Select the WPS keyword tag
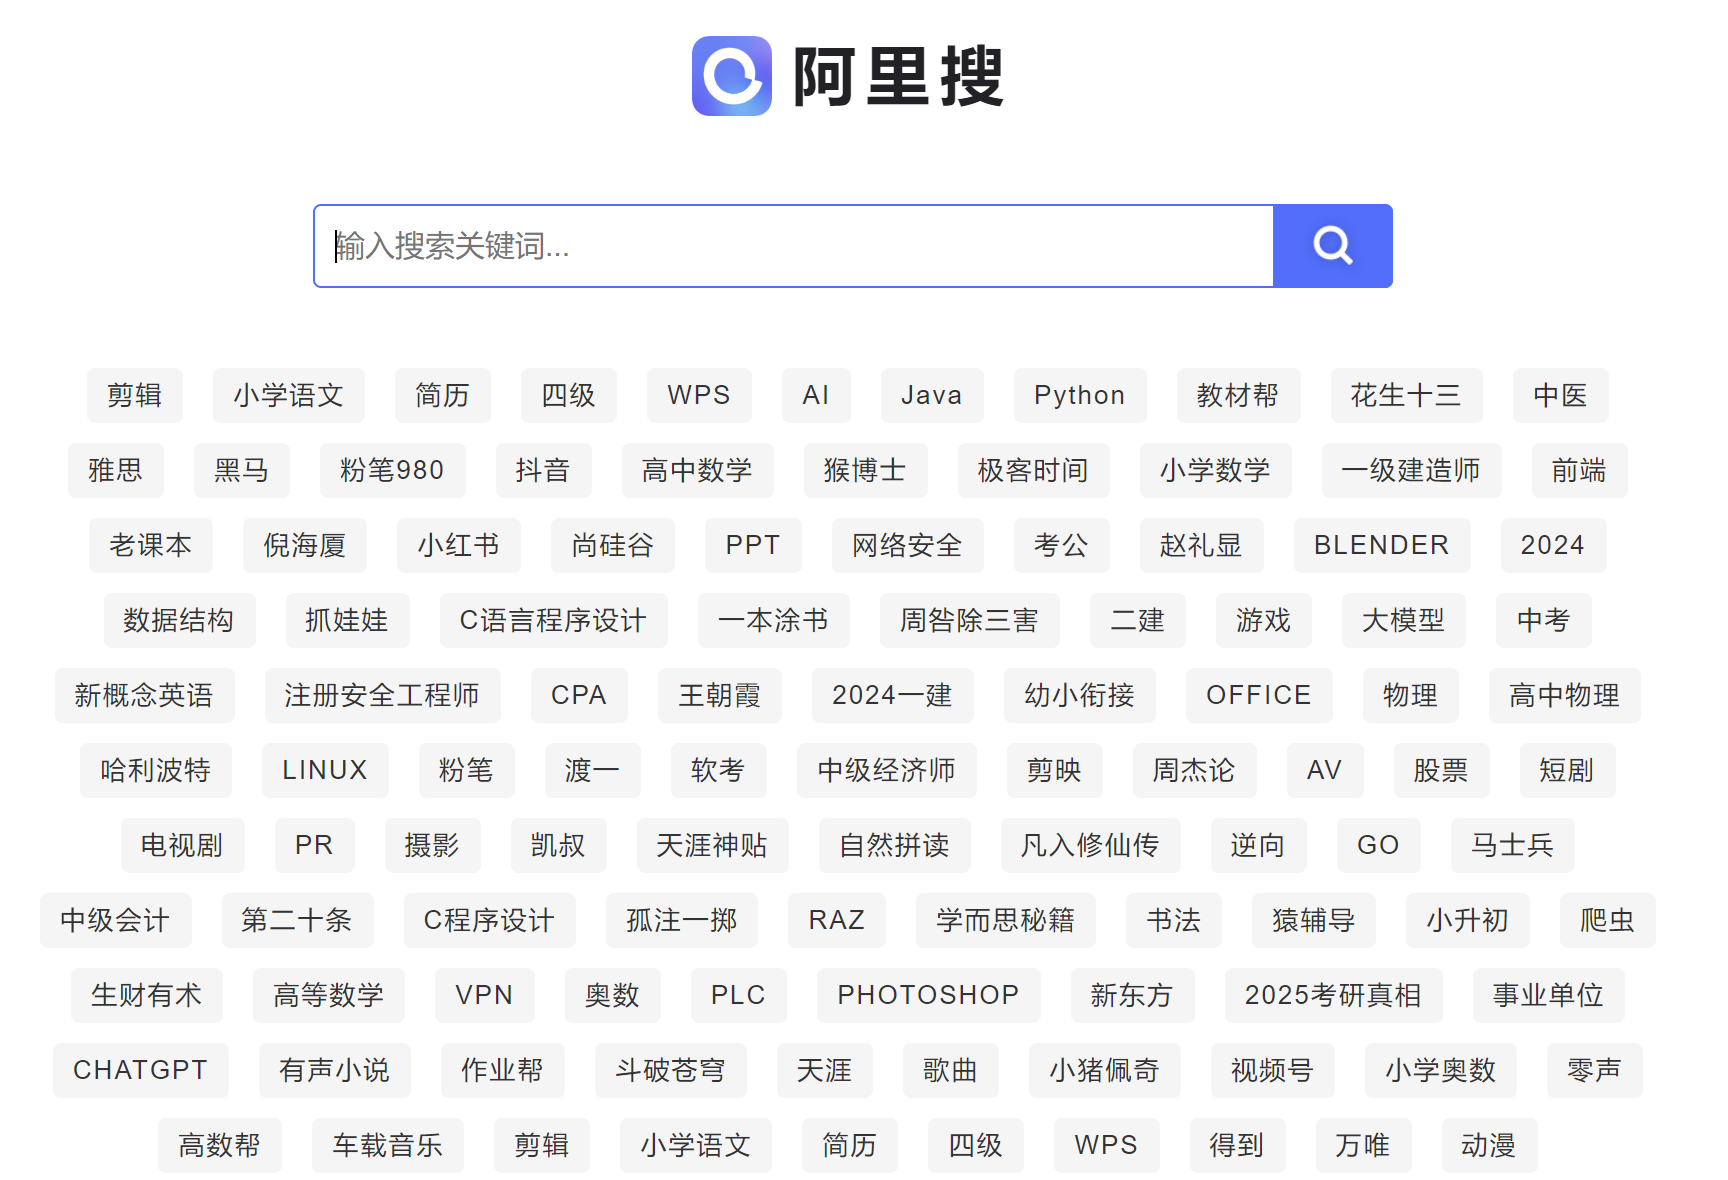Image resolution: width=1728 pixels, height=1180 pixels. click(699, 396)
